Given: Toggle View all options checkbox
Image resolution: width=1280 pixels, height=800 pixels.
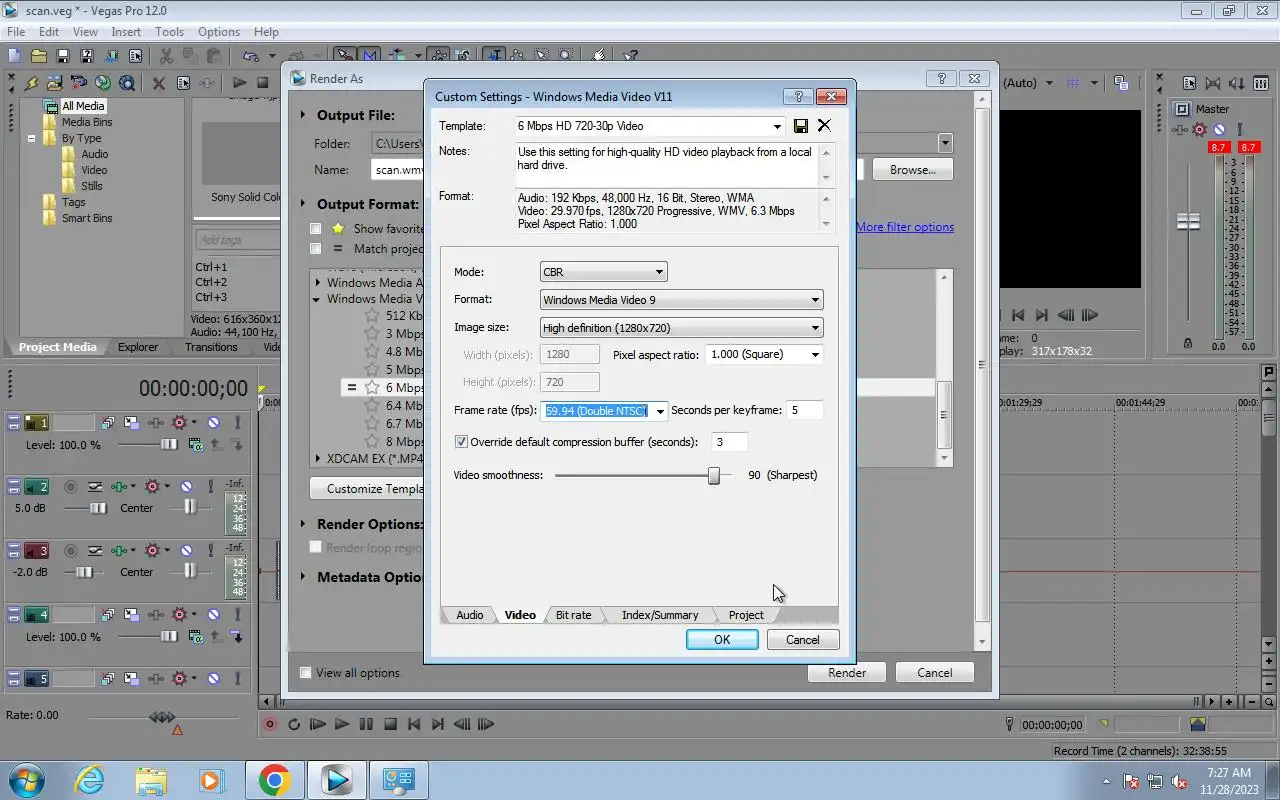Looking at the screenshot, I should click(x=306, y=673).
